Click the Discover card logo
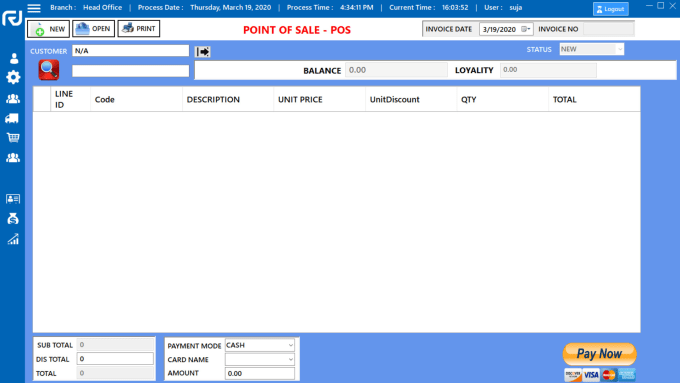The image size is (680, 383). (573, 375)
